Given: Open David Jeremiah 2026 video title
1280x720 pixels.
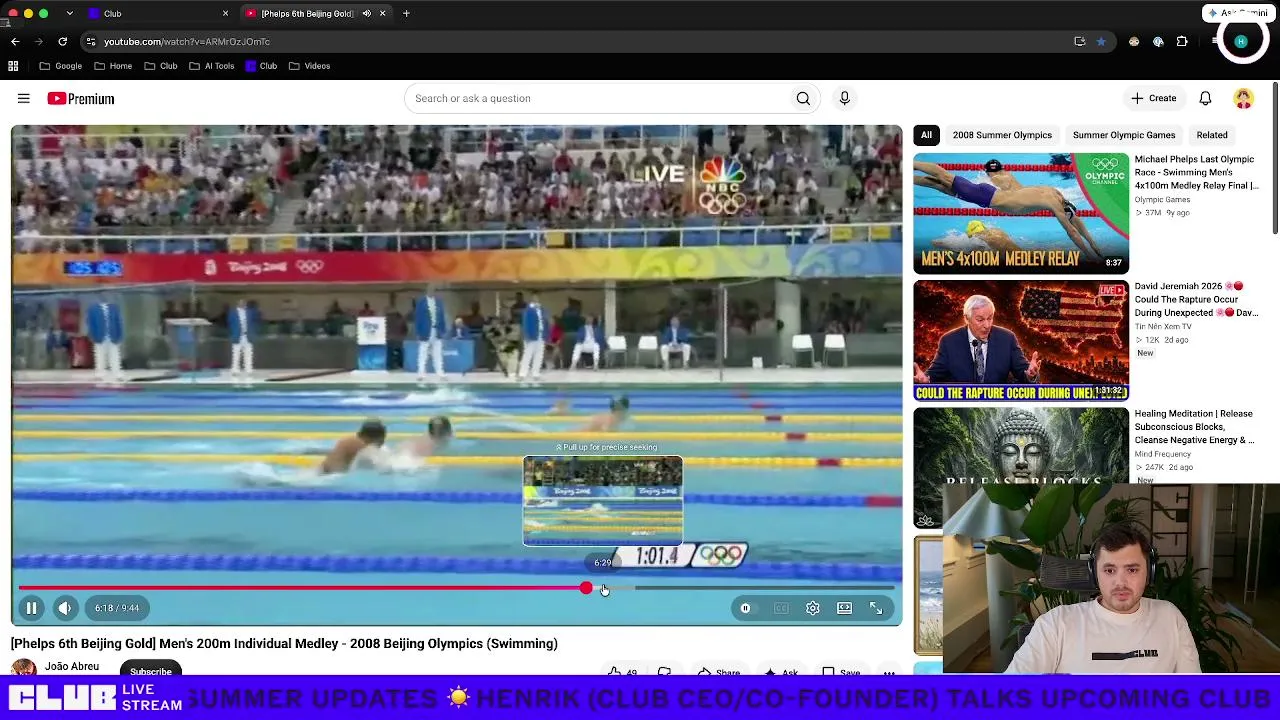Looking at the screenshot, I should click(1196, 299).
